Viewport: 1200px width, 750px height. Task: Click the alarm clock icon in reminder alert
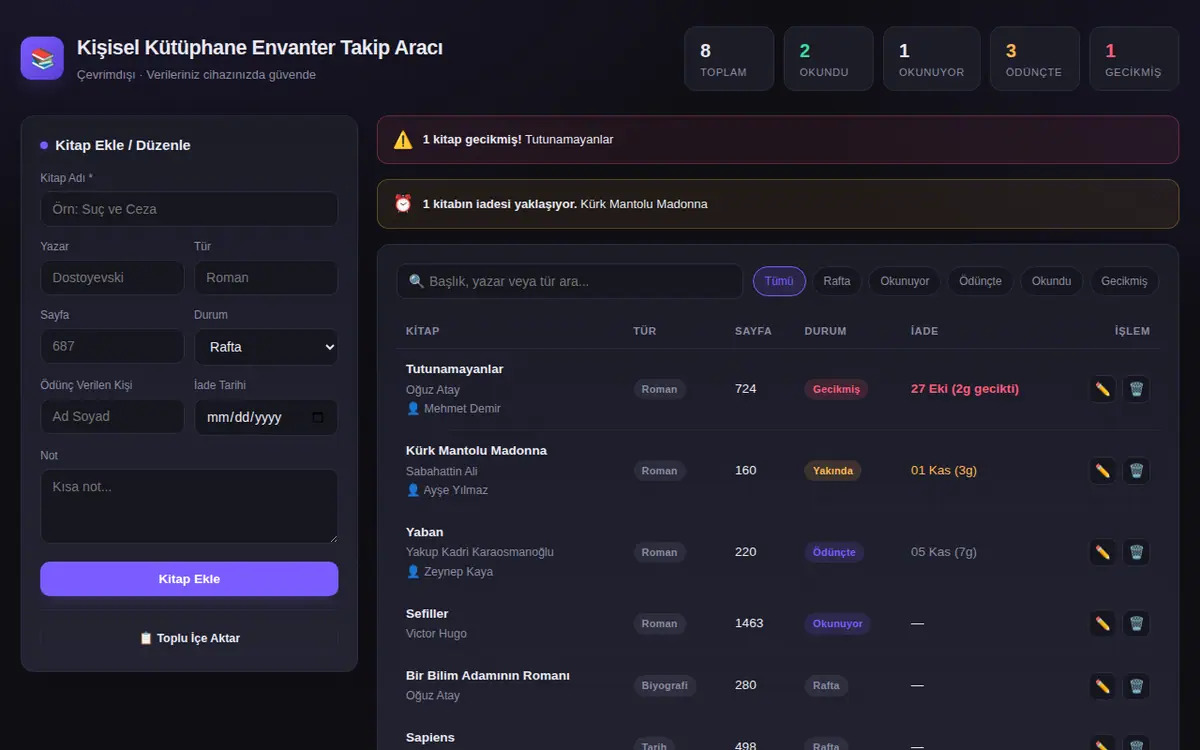403,204
